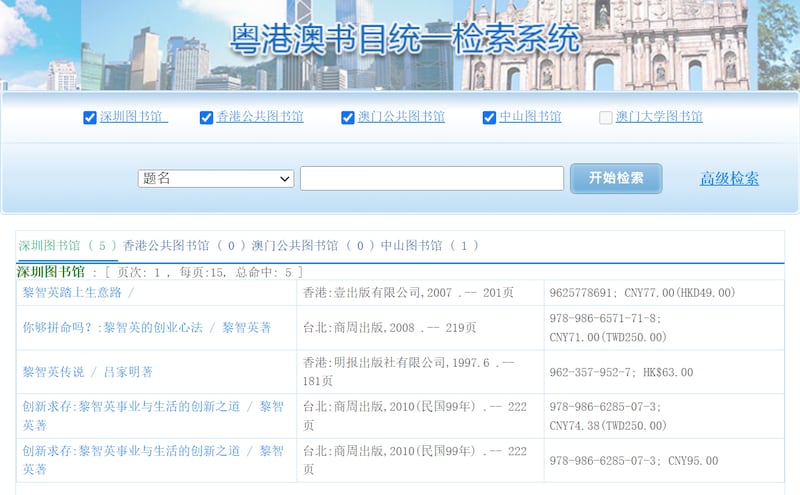Switch to the 深圳图书馆 results tab
The image size is (800, 495).
coord(68,245)
